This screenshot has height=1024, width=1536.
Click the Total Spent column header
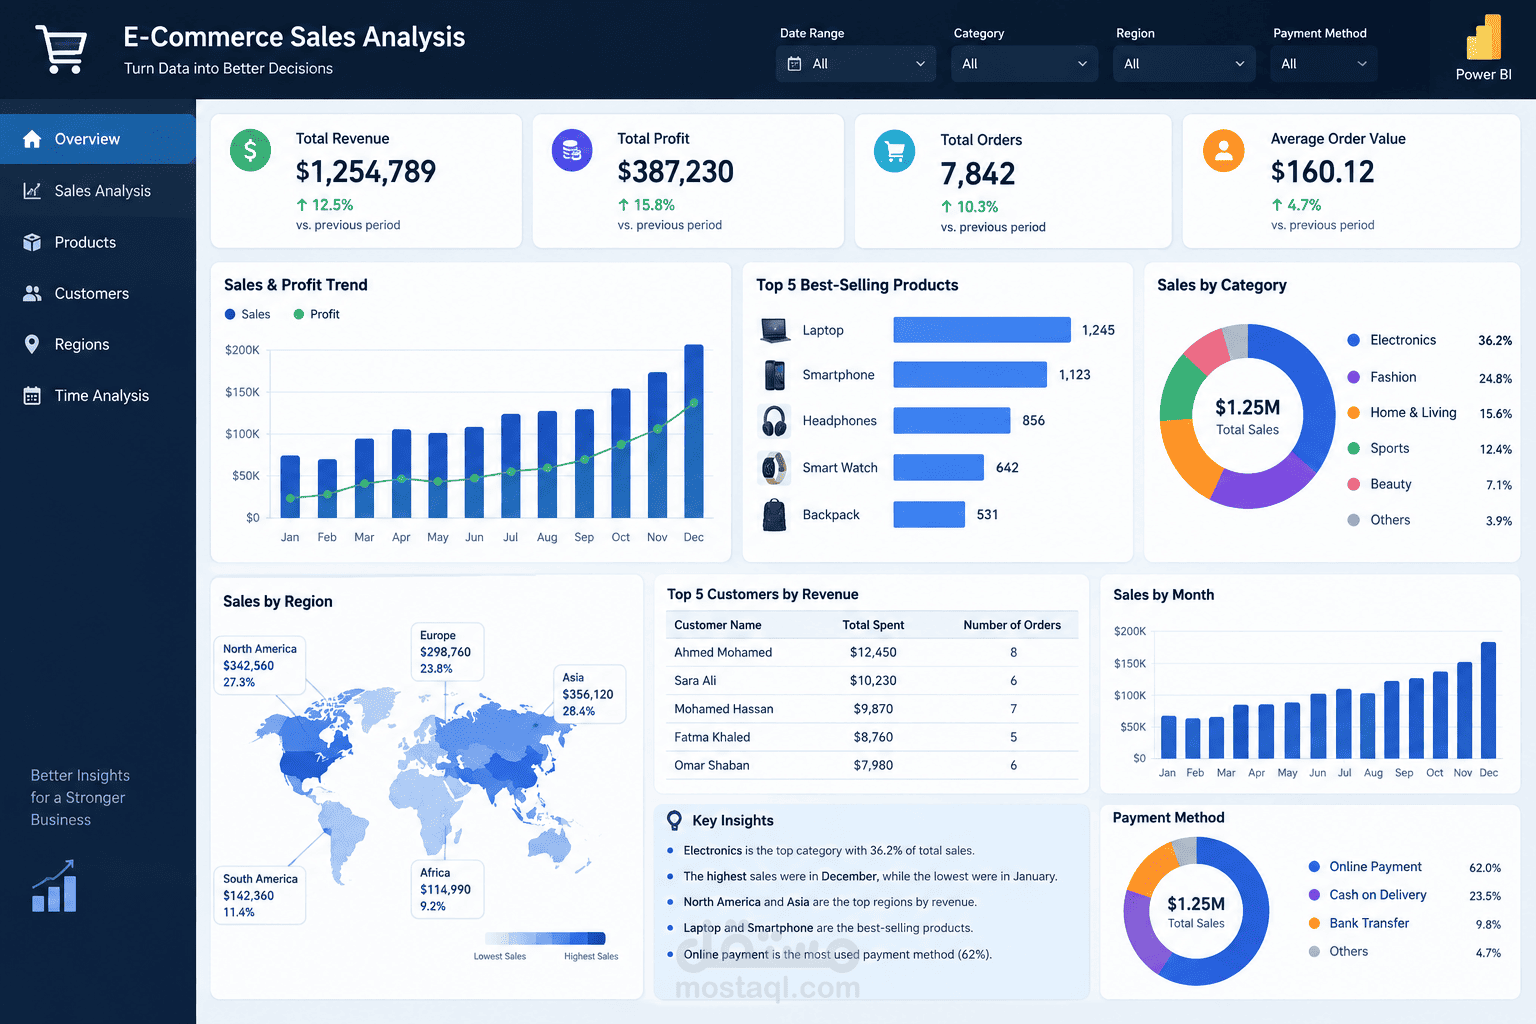[x=873, y=625]
